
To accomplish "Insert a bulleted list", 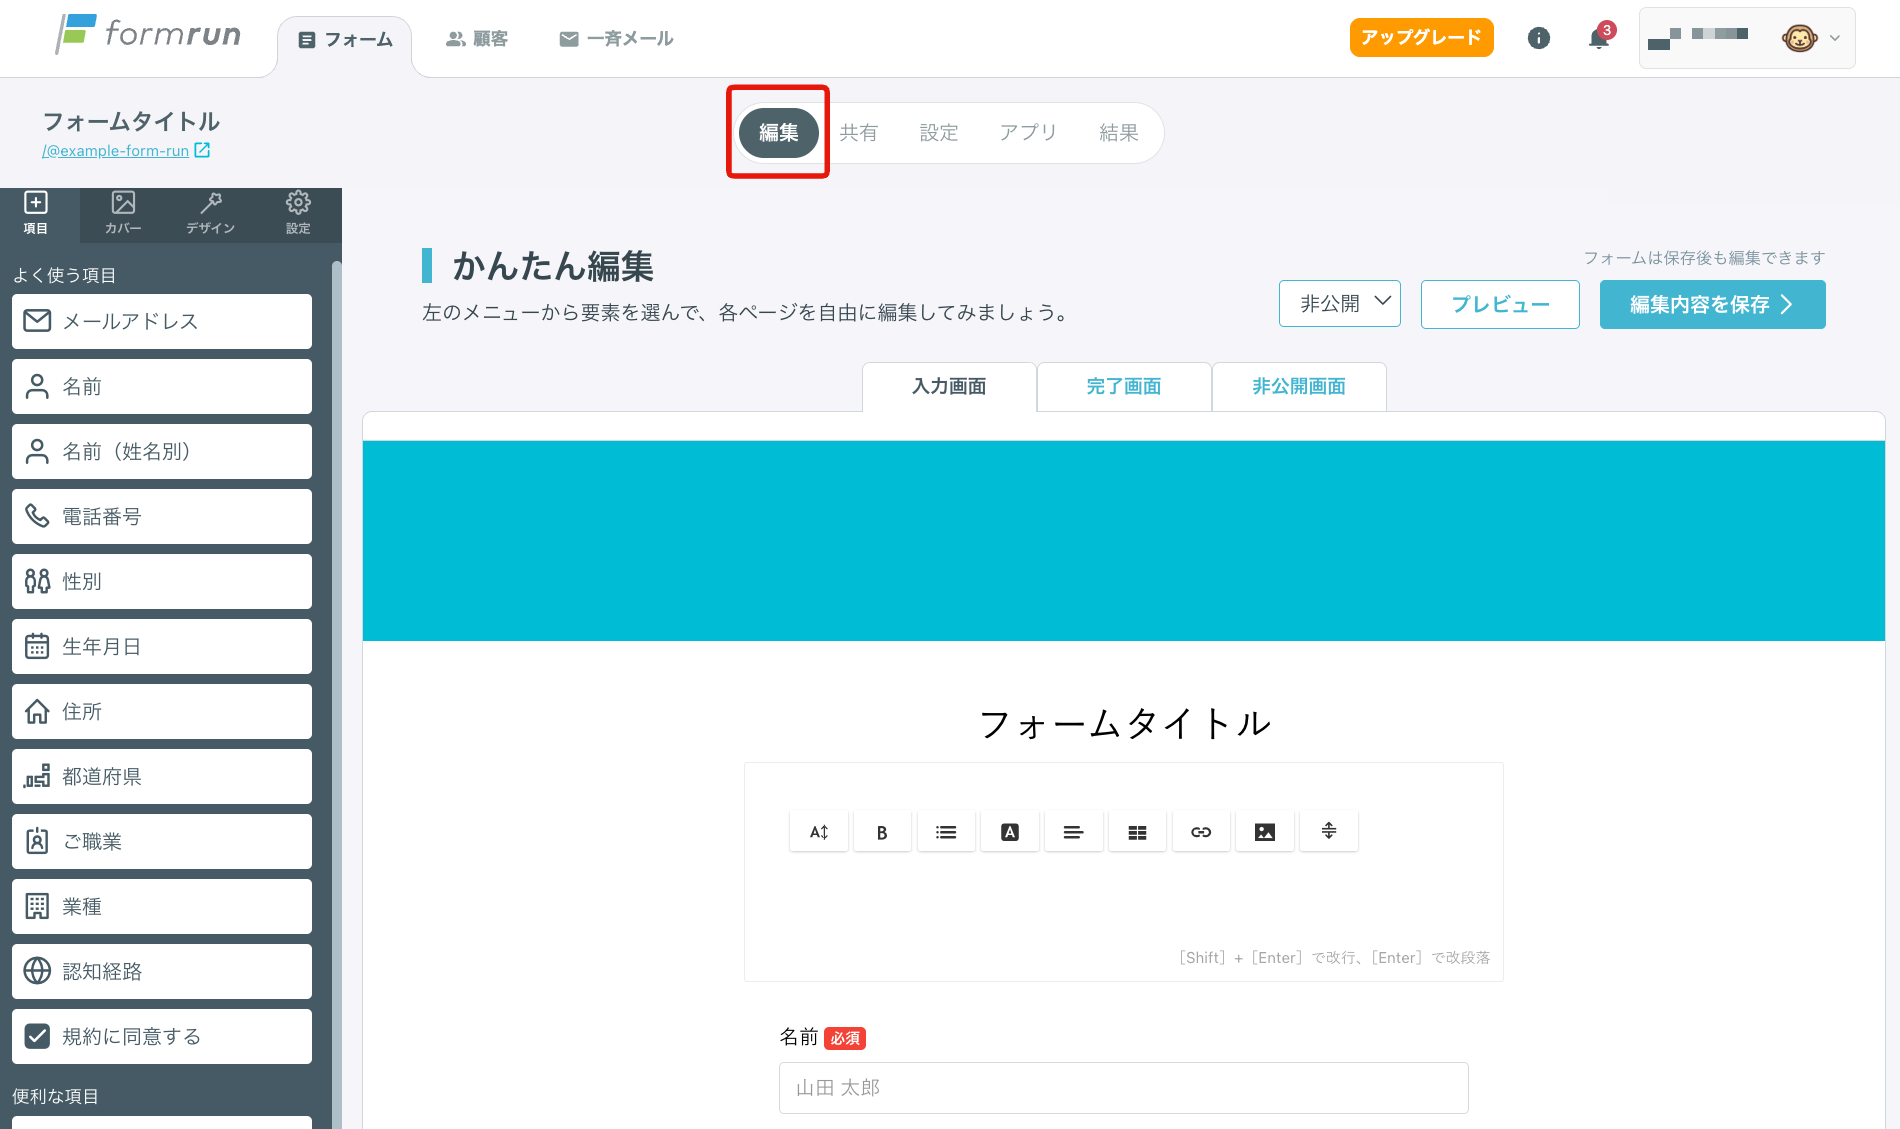I will click(x=946, y=832).
